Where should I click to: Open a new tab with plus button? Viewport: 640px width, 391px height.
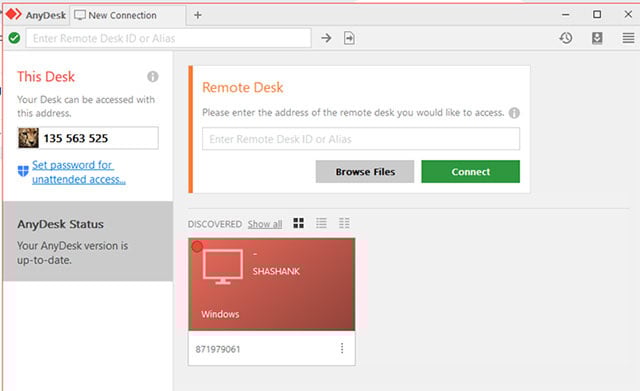(x=198, y=15)
